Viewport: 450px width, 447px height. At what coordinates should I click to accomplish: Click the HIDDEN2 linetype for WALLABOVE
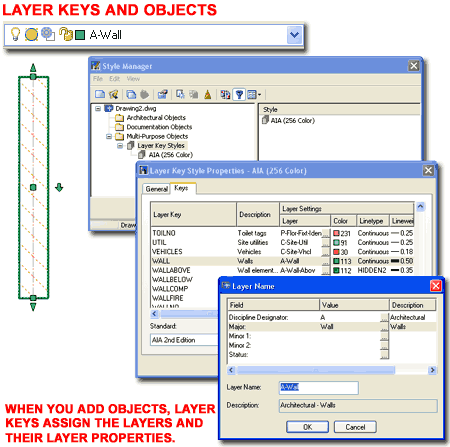[372, 270]
